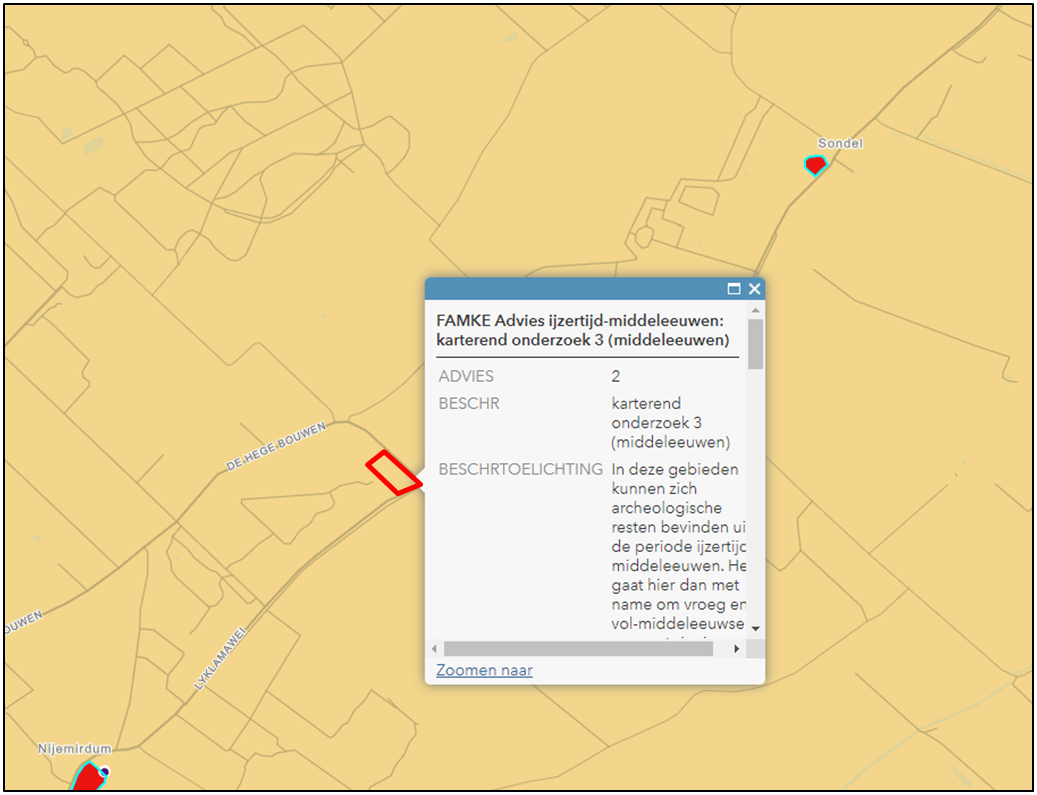Close the FAMKE Advies popup
1037x795 pixels.
tap(755, 289)
